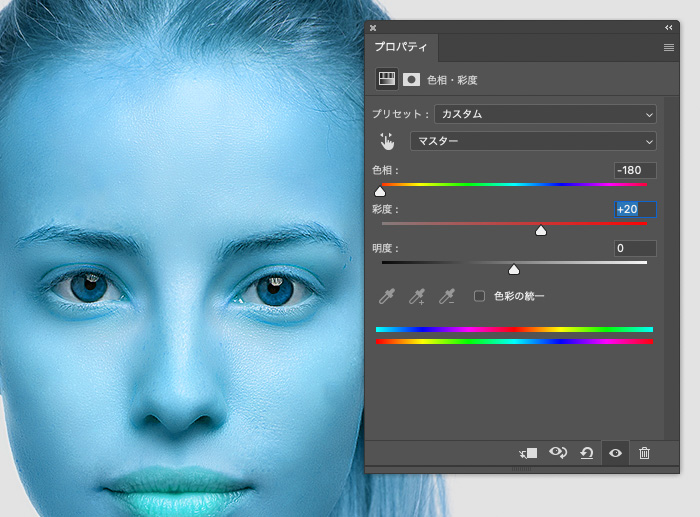
Task: Select the プロパティ tab
Action: tap(401, 47)
